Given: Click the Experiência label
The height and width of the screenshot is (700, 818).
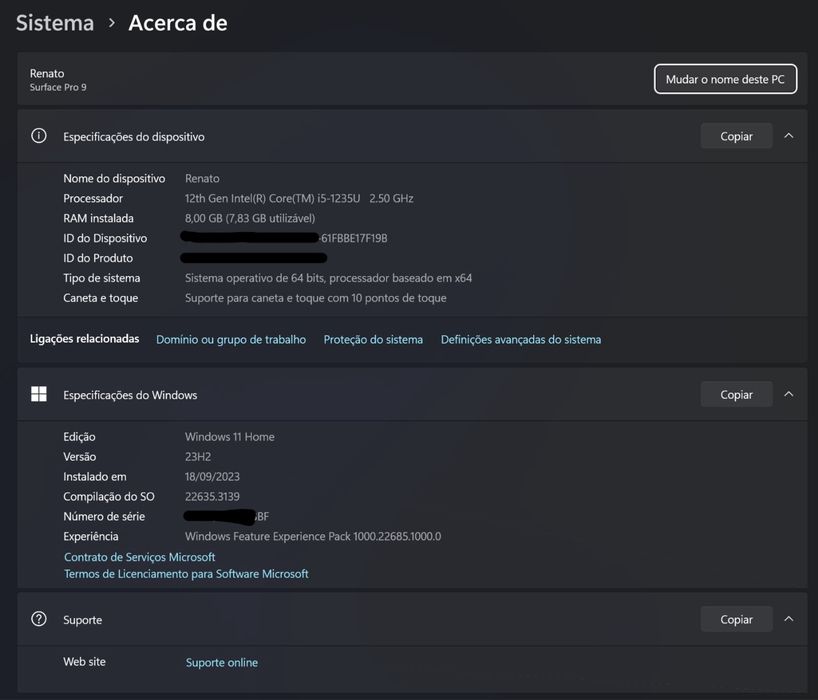Looking at the screenshot, I should pyautogui.click(x=91, y=536).
